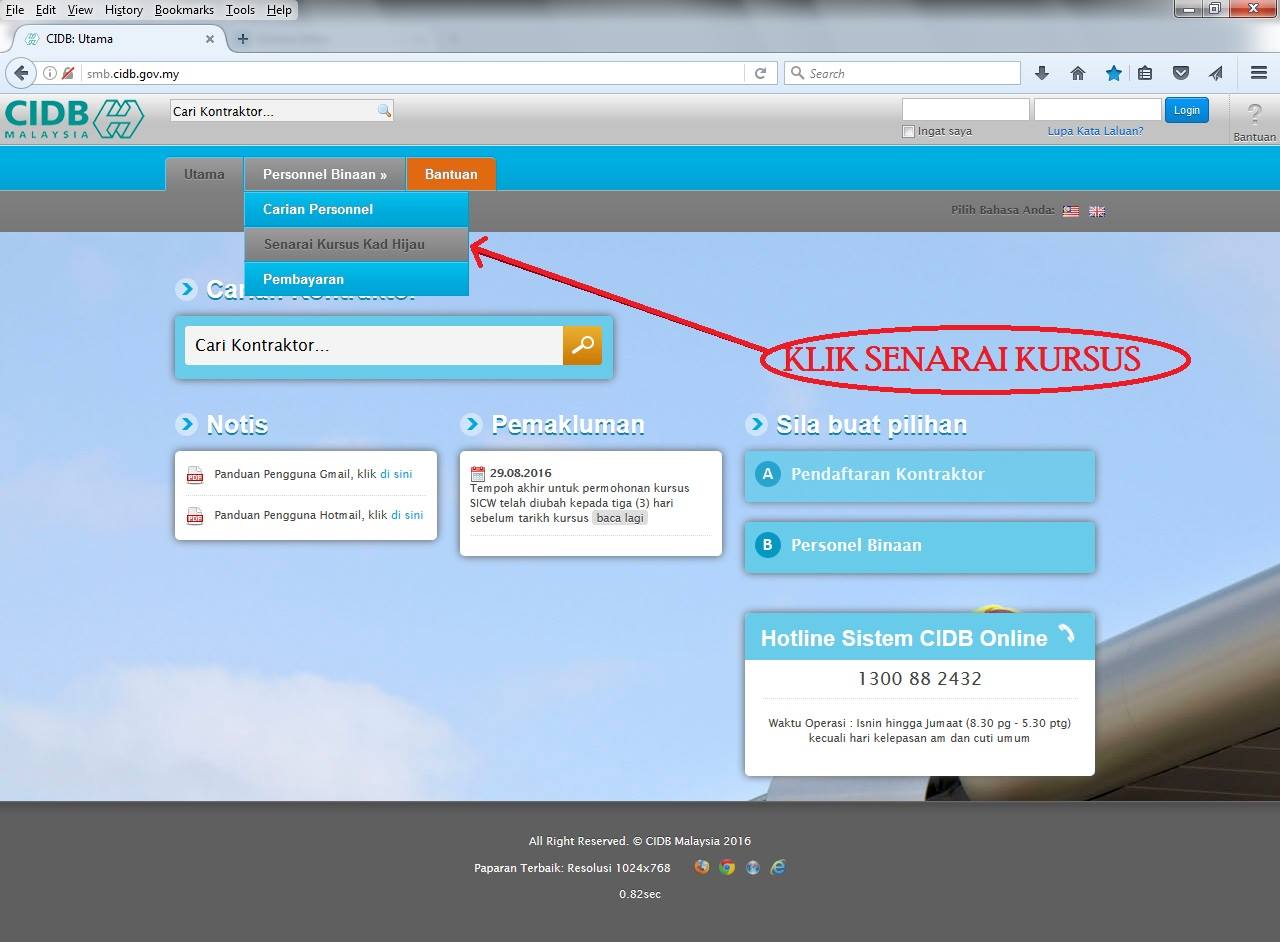Click the Internet Explorer icon in the footer
The image size is (1280, 942).
778,867
